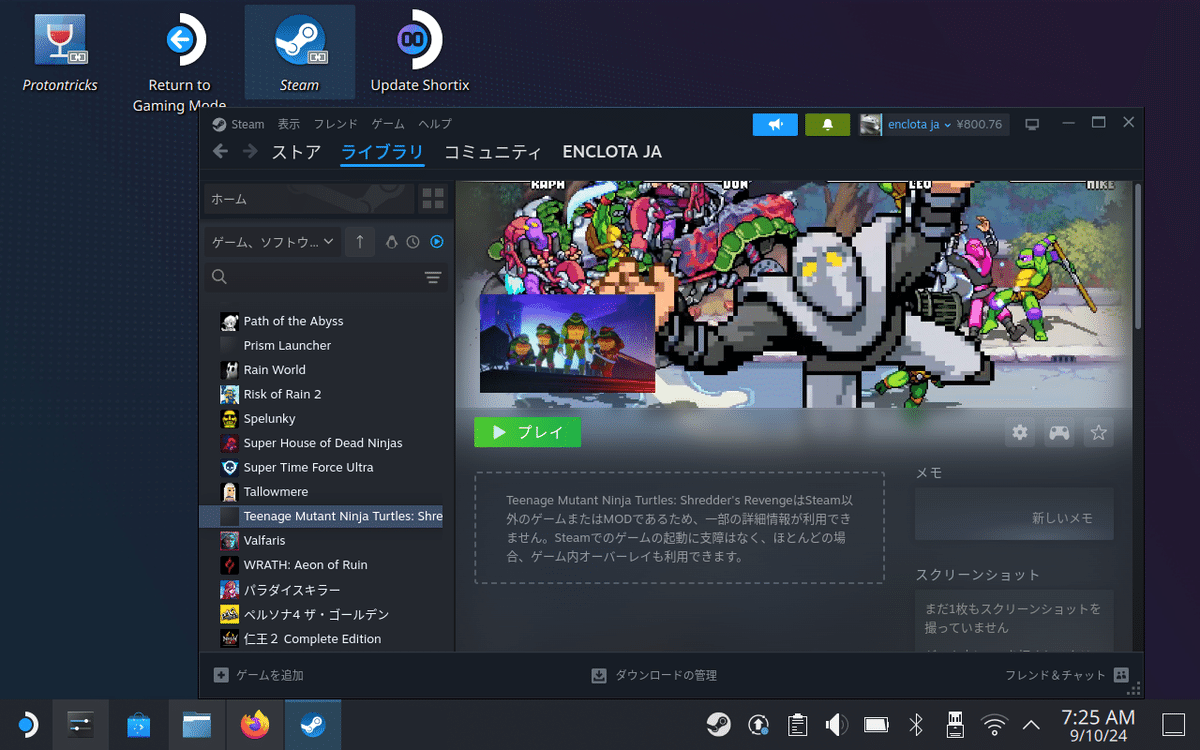Open the game settings gear icon
Image resolution: width=1200 pixels, height=750 pixels.
1020,433
